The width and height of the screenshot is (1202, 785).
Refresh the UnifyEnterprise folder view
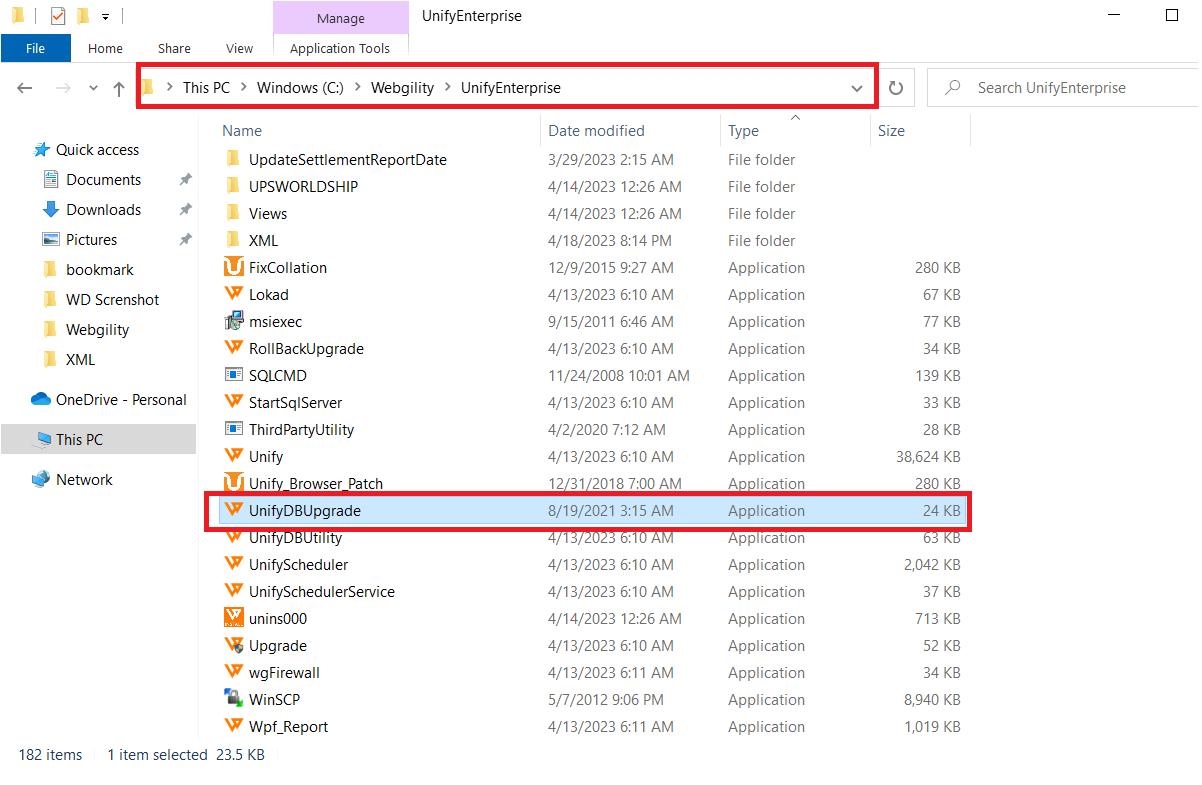896,88
